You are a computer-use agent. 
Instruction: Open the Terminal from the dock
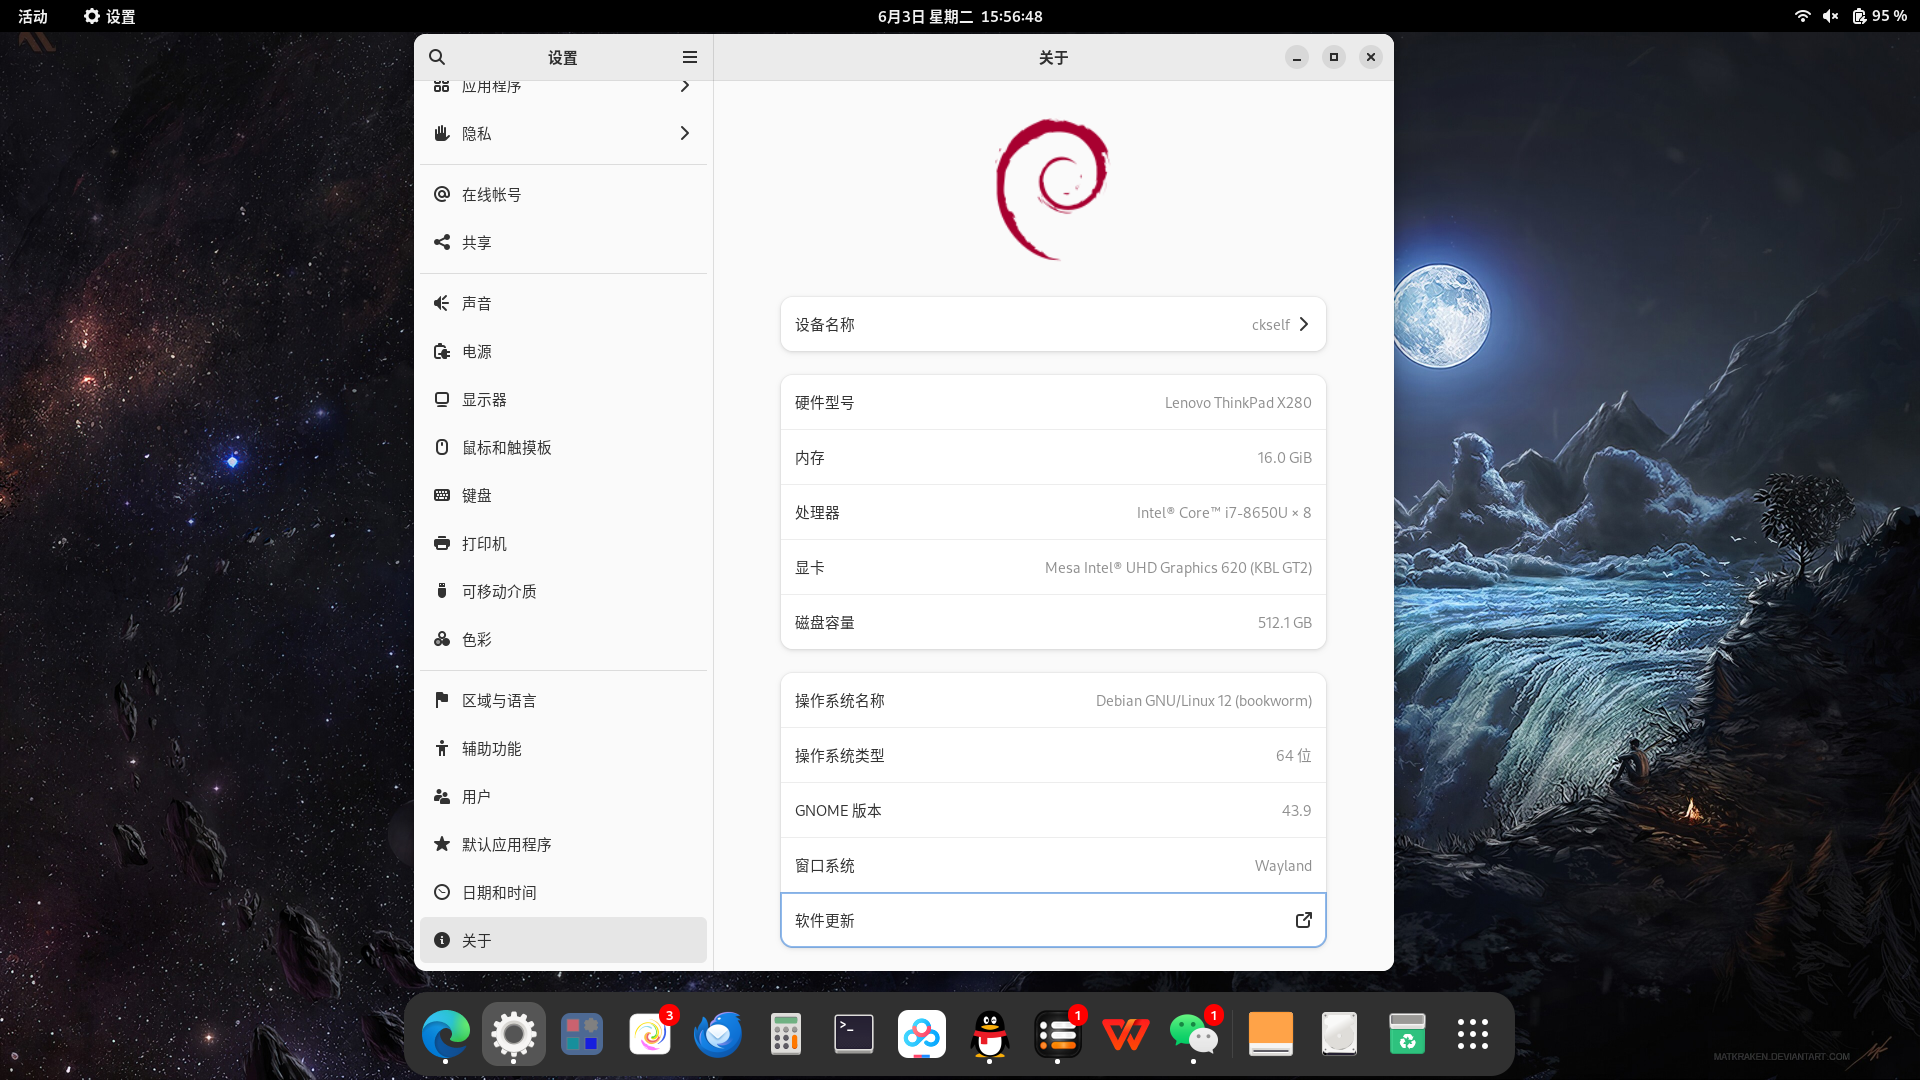coord(854,1034)
